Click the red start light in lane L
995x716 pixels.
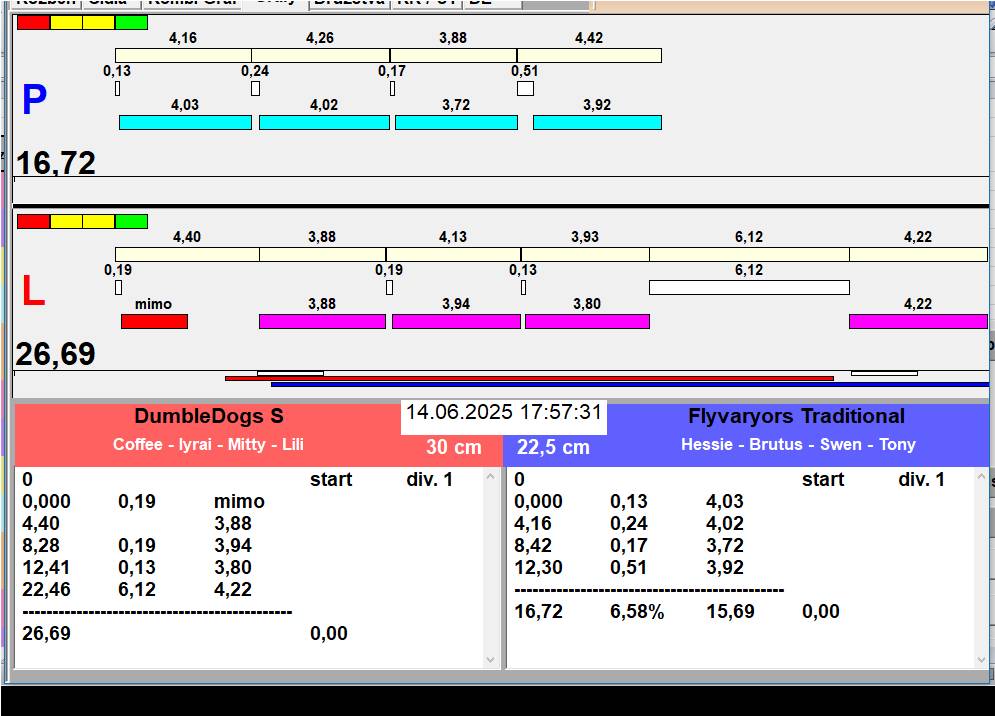click(33, 221)
